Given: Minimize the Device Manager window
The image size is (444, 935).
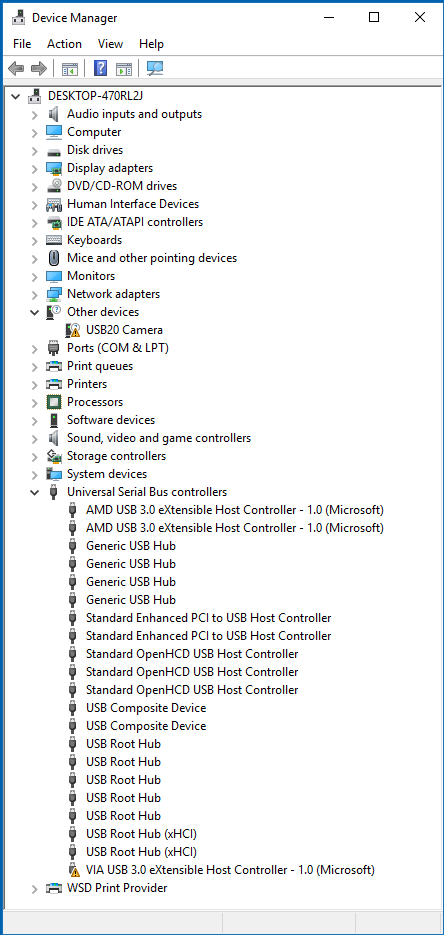Looking at the screenshot, I should click(x=328, y=17).
